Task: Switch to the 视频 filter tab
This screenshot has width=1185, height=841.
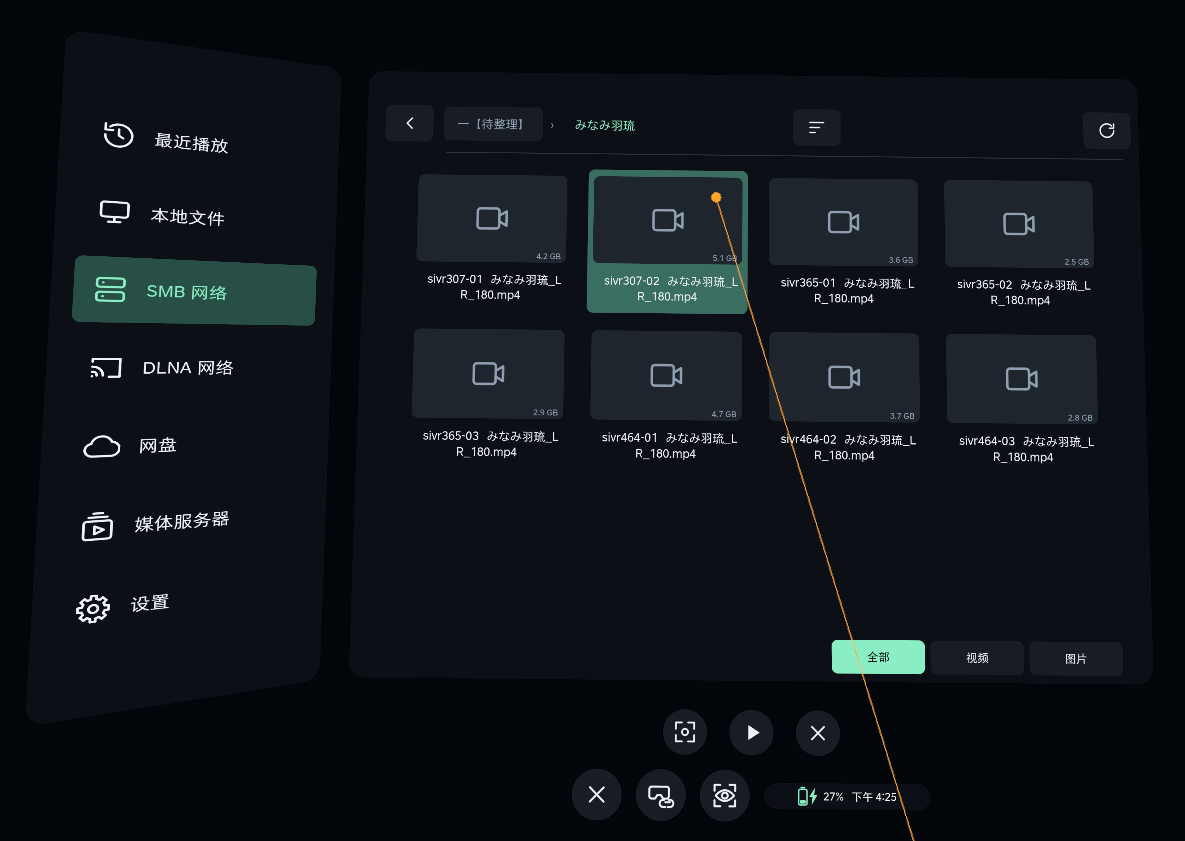Action: (977, 658)
